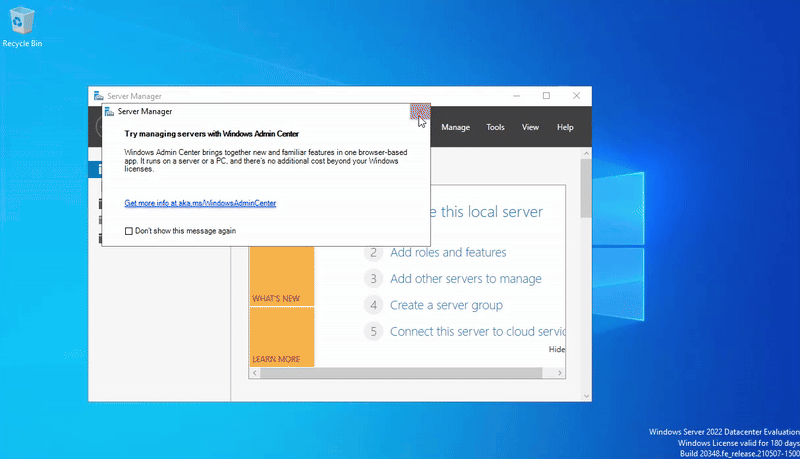The height and width of the screenshot is (459, 800).
Task: Select the LEARN MORE tile
Action: tap(282, 337)
